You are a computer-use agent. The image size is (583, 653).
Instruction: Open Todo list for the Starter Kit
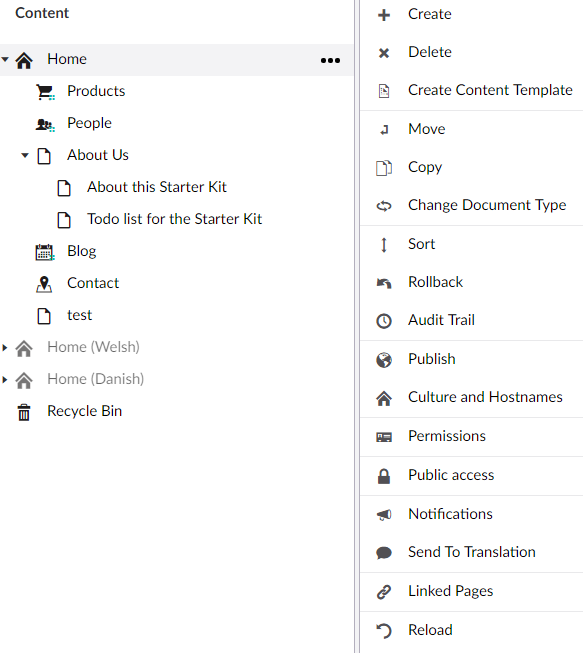tap(174, 219)
